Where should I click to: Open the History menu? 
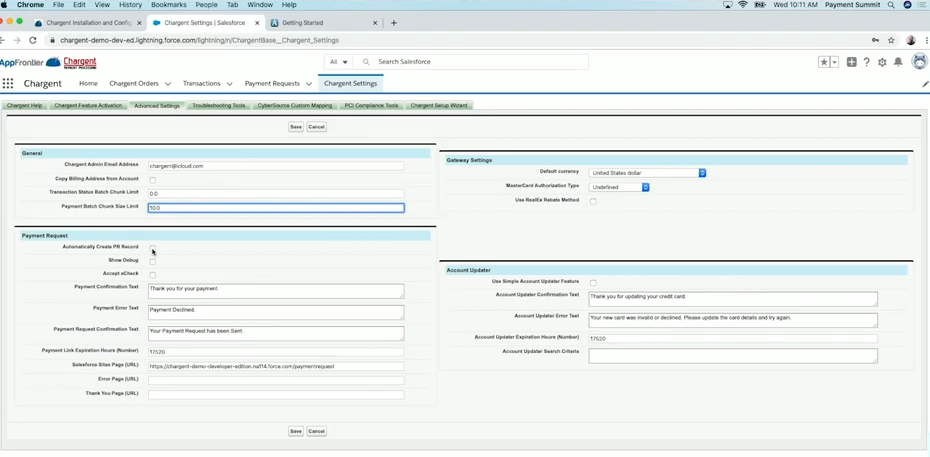coord(130,5)
